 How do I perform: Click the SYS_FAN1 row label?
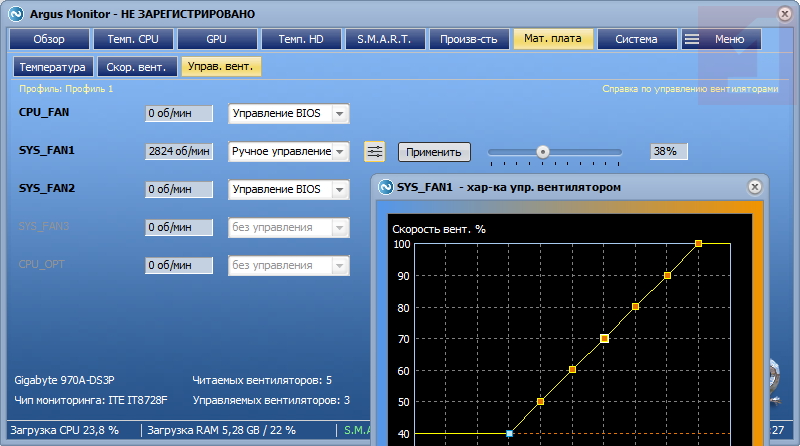tap(47, 151)
